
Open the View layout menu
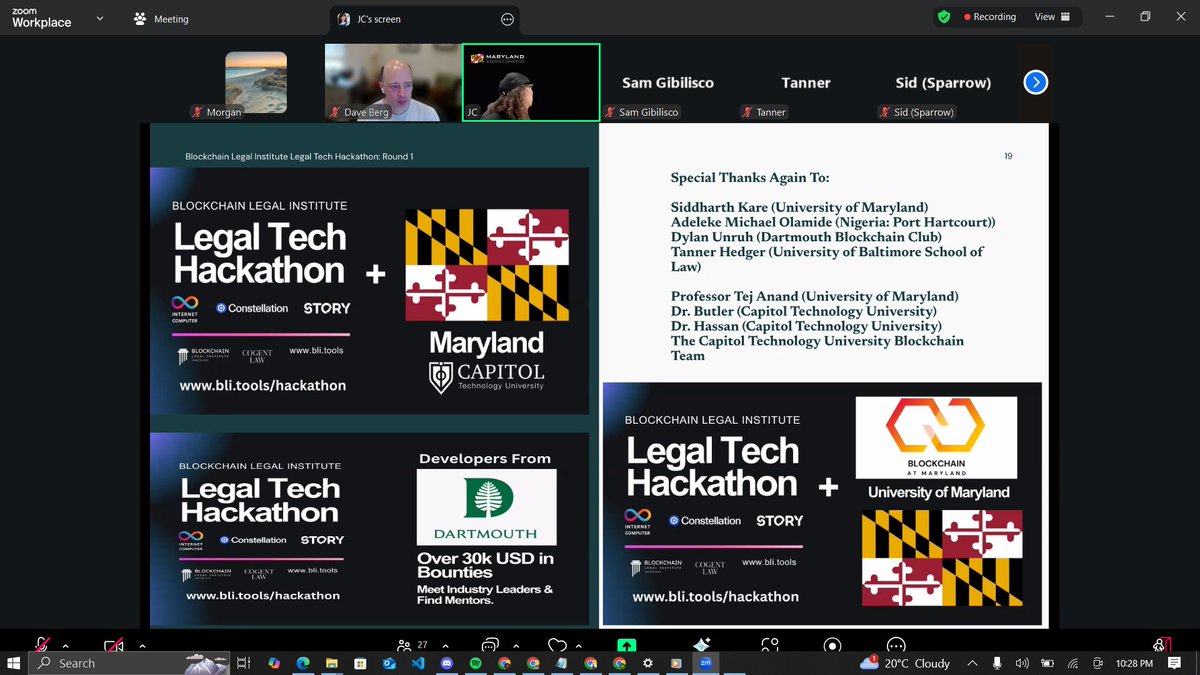click(x=1052, y=17)
